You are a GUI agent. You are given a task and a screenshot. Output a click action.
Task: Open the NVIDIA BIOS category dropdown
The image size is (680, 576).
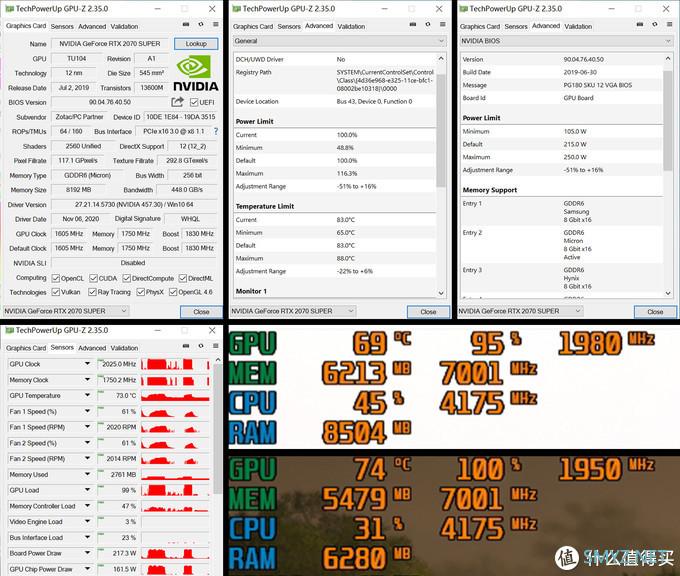(566, 41)
